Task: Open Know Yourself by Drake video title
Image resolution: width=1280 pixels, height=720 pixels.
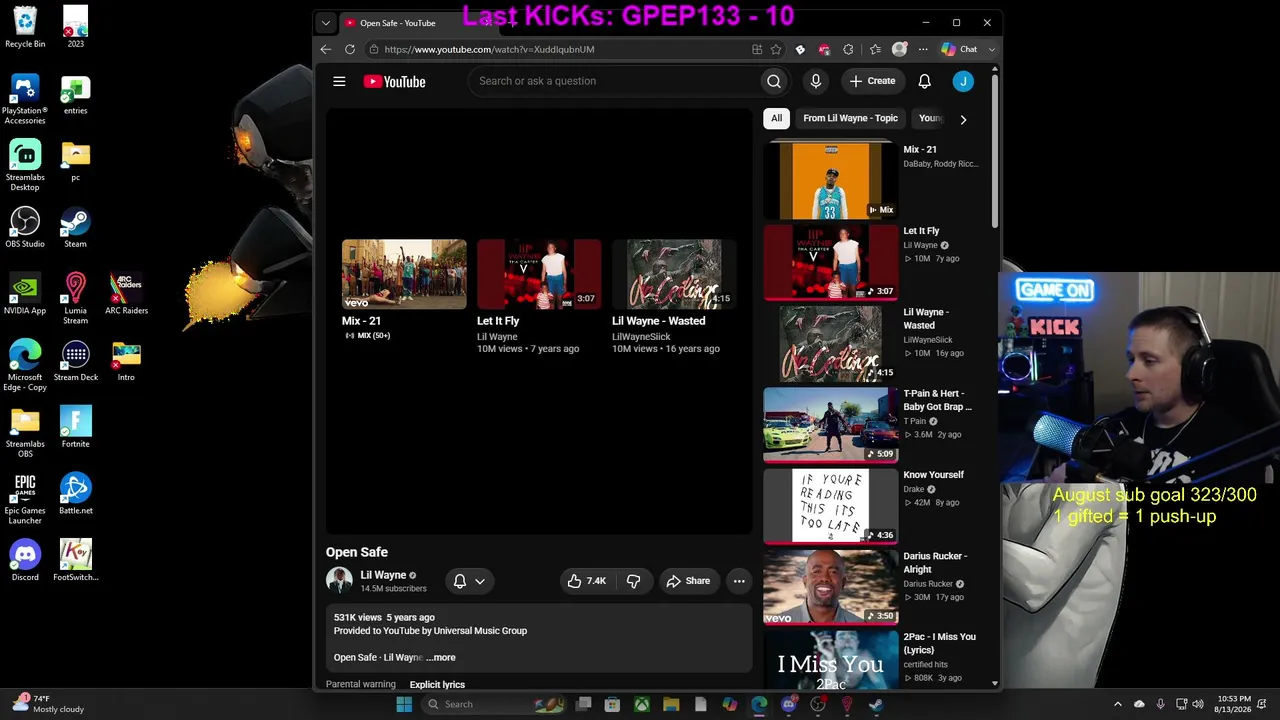Action: click(933, 475)
